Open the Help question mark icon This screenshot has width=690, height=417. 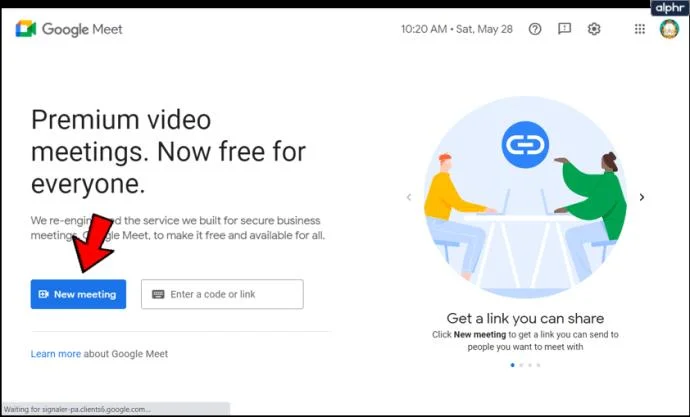[x=535, y=29]
